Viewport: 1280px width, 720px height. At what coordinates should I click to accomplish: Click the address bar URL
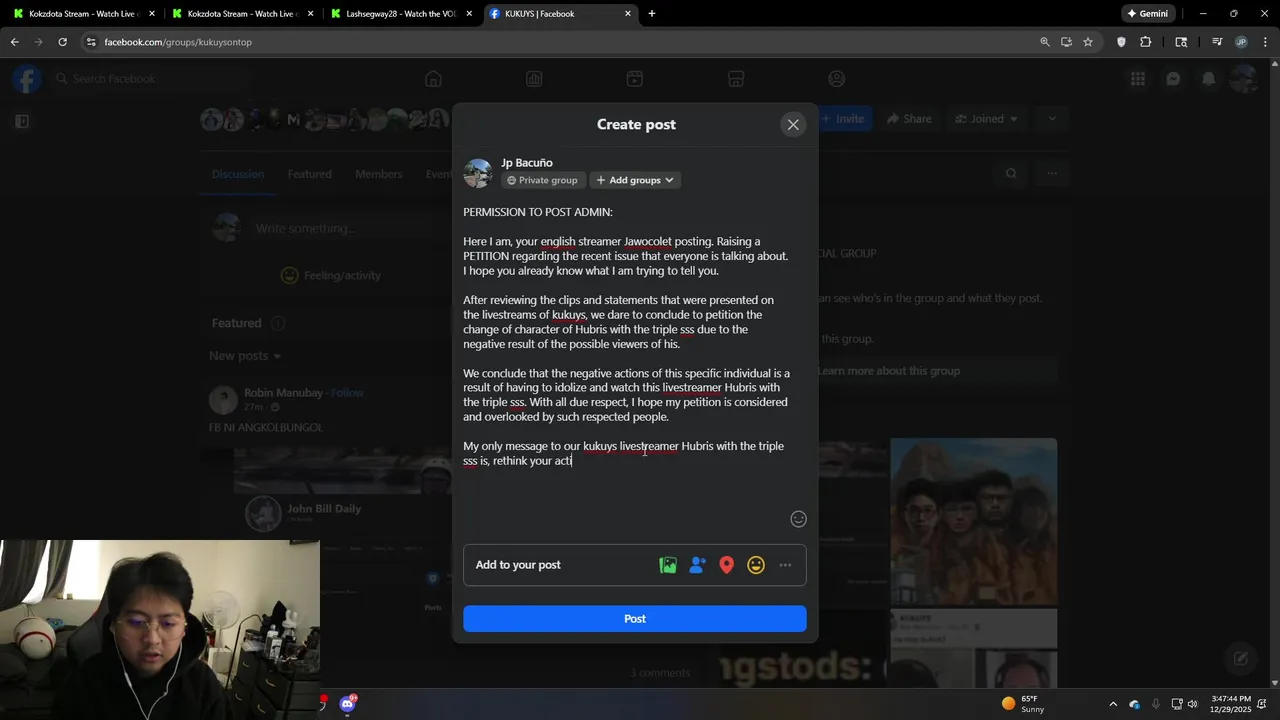(178, 42)
